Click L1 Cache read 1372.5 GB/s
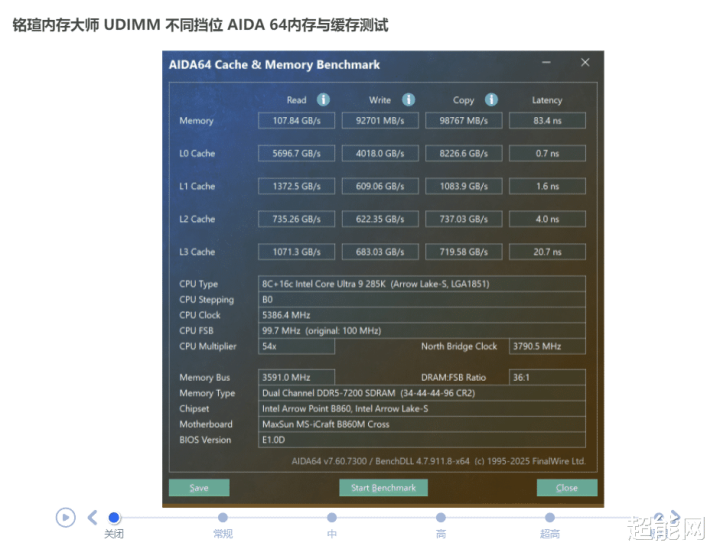 (296, 186)
